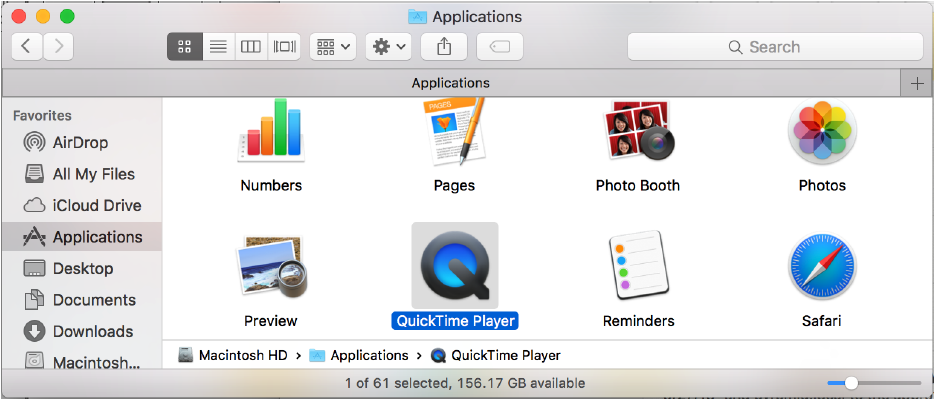The height and width of the screenshot is (400, 934).
Task: Switch to Cover Flow view
Action: pyautogui.click(x=284, y=47)
